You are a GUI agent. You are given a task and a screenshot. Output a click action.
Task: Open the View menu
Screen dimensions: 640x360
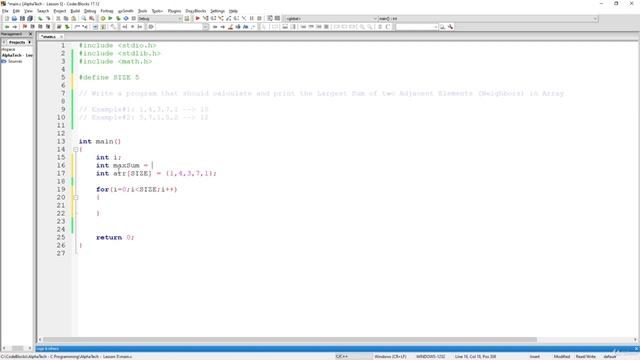tap(28, 11)
